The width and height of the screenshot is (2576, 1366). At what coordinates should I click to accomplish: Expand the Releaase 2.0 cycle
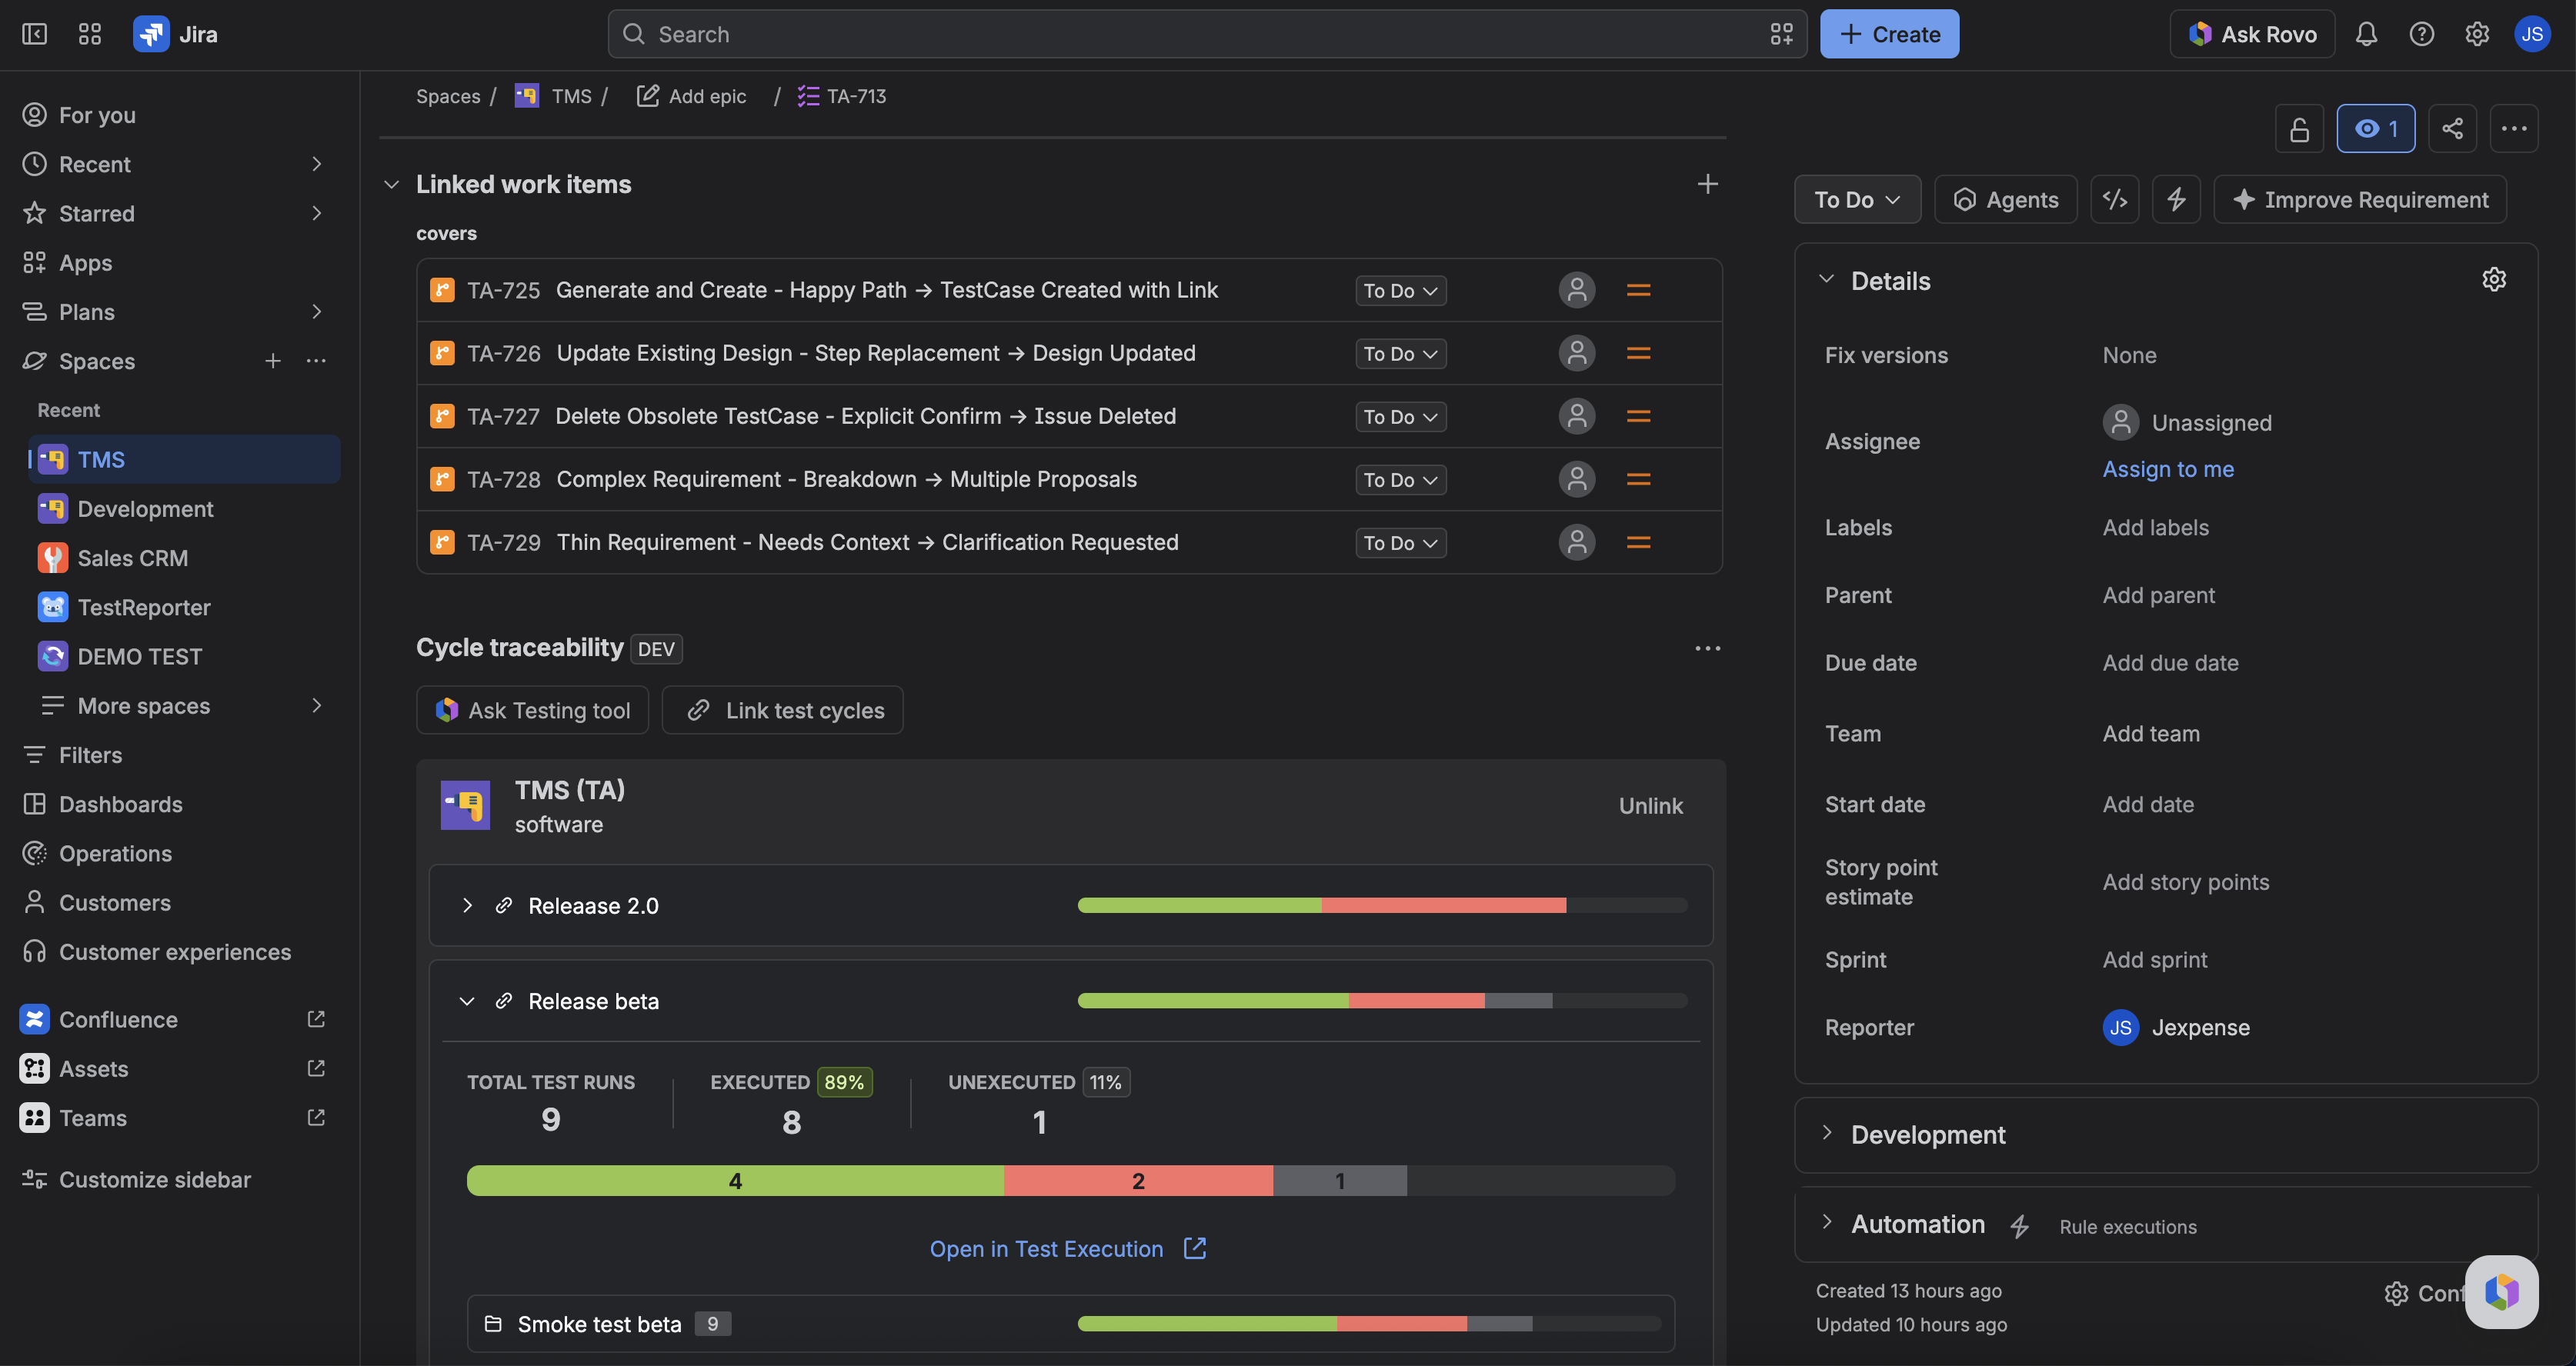pyautogui.click(x=467, y=905)
